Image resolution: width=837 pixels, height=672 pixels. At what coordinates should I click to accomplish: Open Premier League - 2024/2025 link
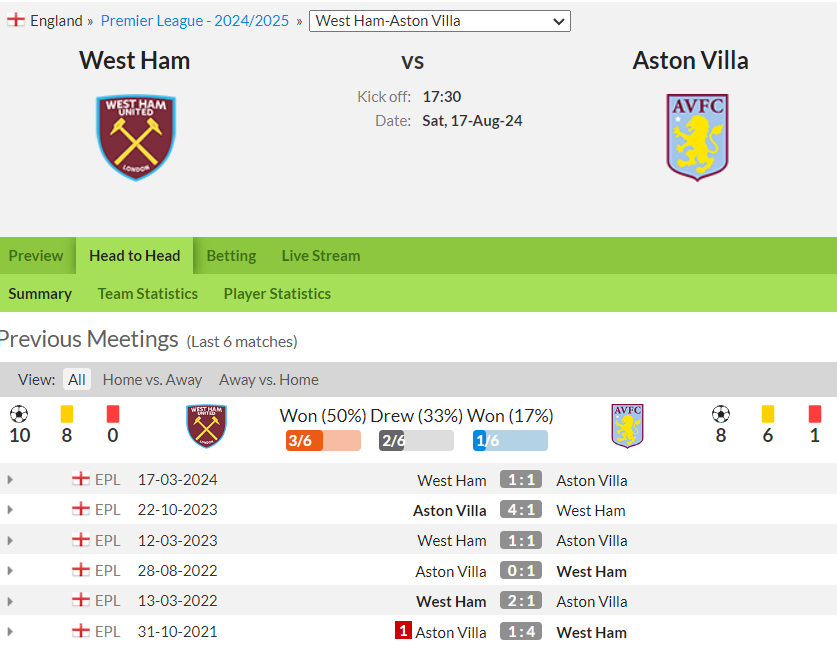coord(195,21)
